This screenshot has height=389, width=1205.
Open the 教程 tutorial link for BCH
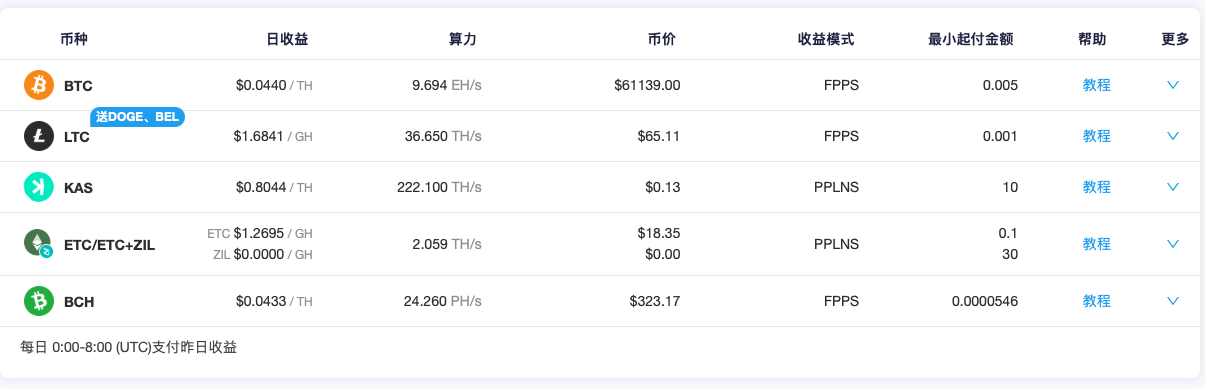pos(1097,301)
